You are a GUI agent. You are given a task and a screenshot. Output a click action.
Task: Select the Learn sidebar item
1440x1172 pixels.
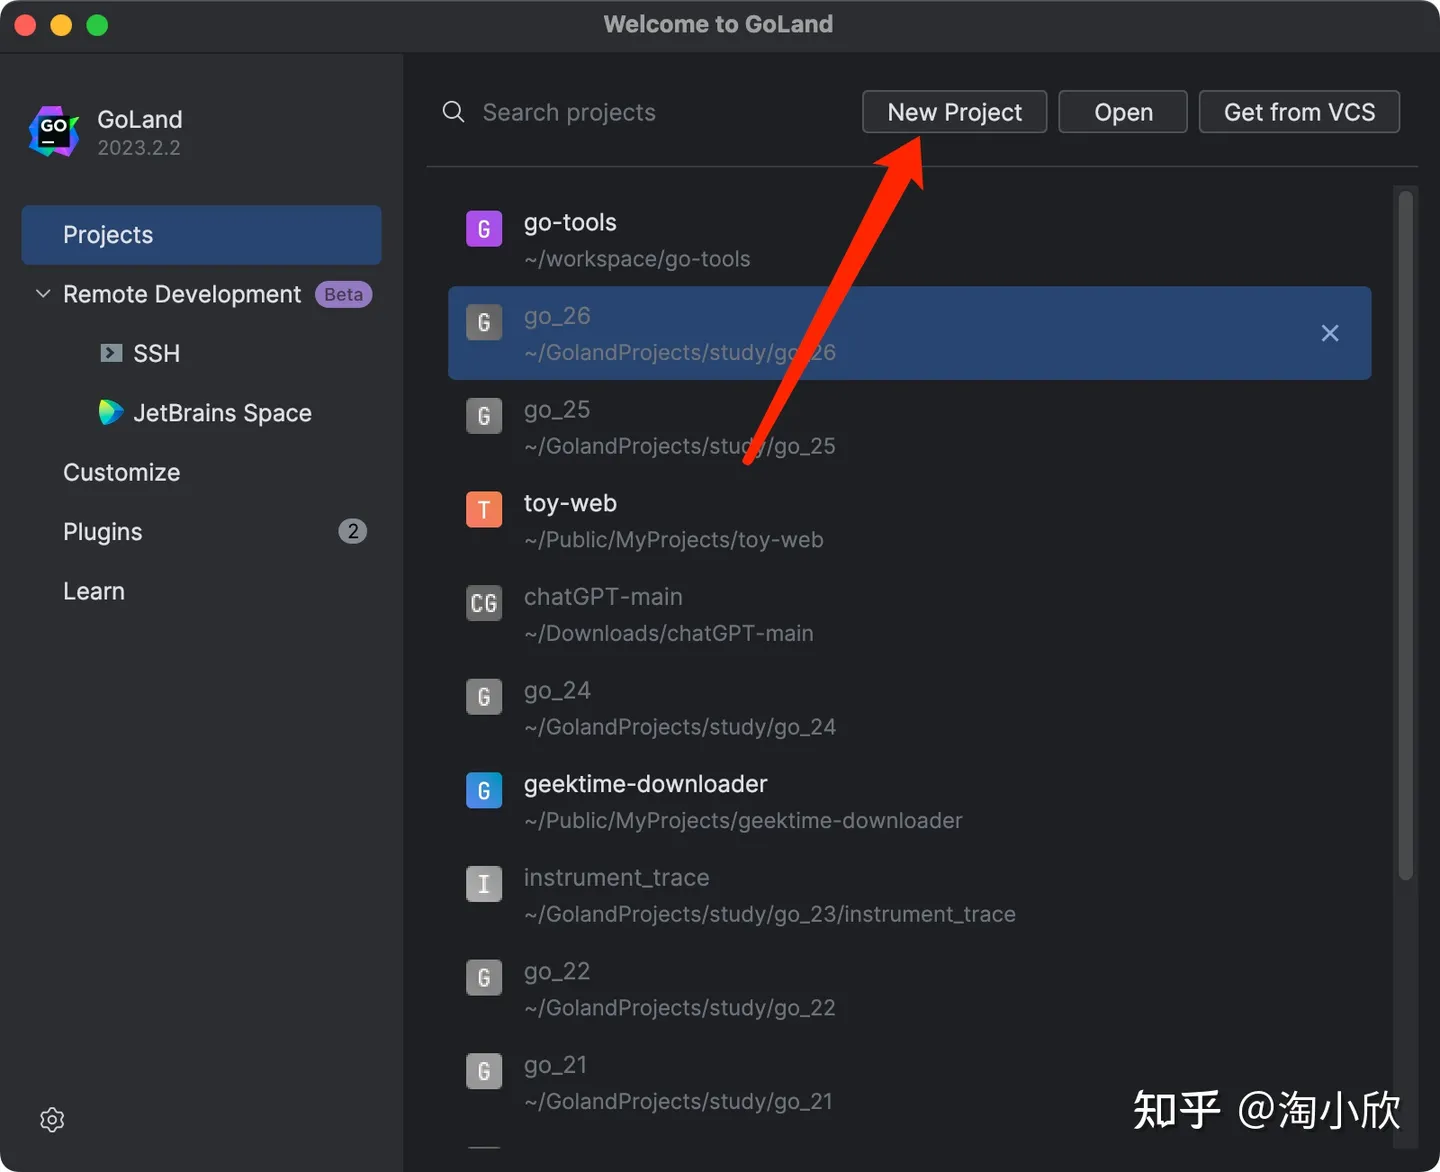(x=93, y=590)
